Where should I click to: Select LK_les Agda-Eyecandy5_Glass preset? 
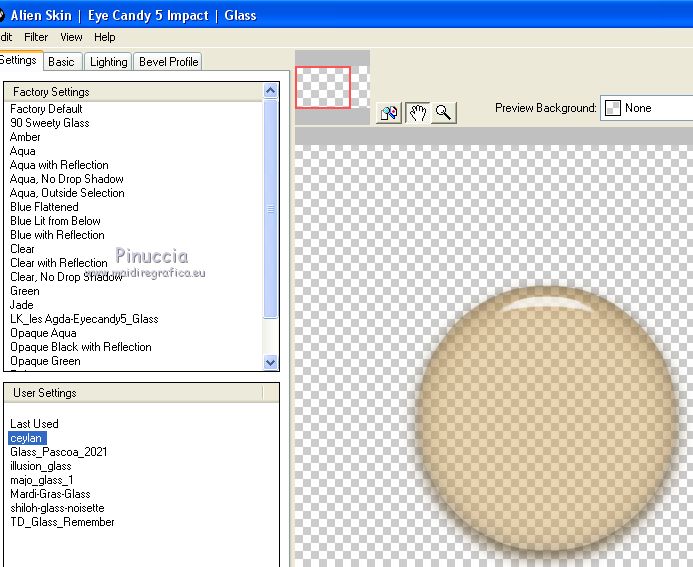84,319
